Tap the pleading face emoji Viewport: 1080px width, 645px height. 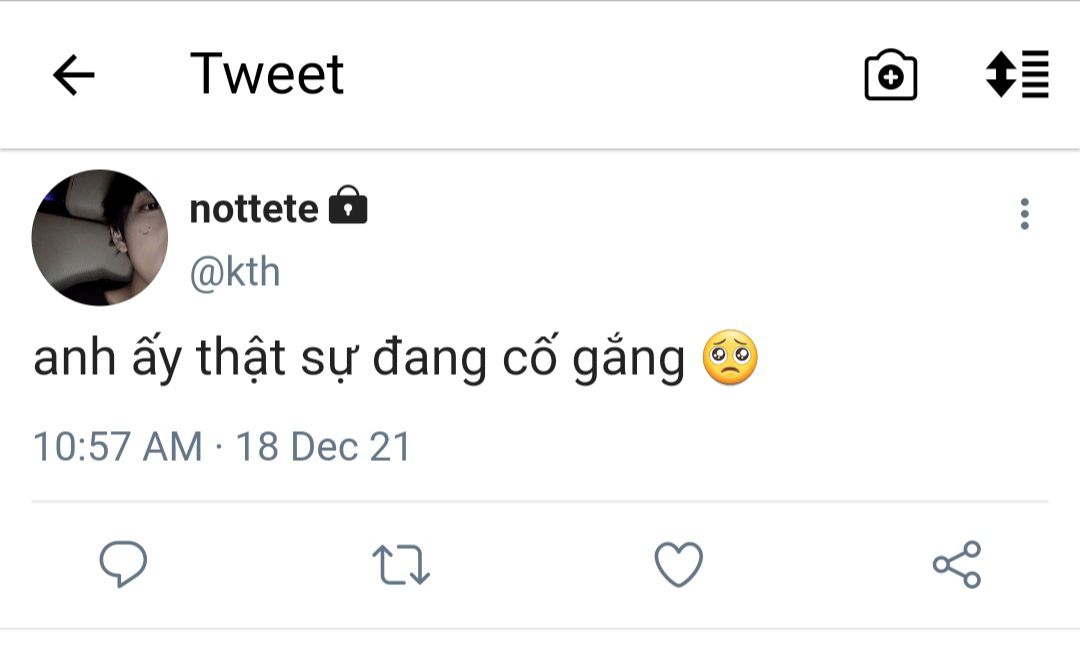(x=730, y=358)
